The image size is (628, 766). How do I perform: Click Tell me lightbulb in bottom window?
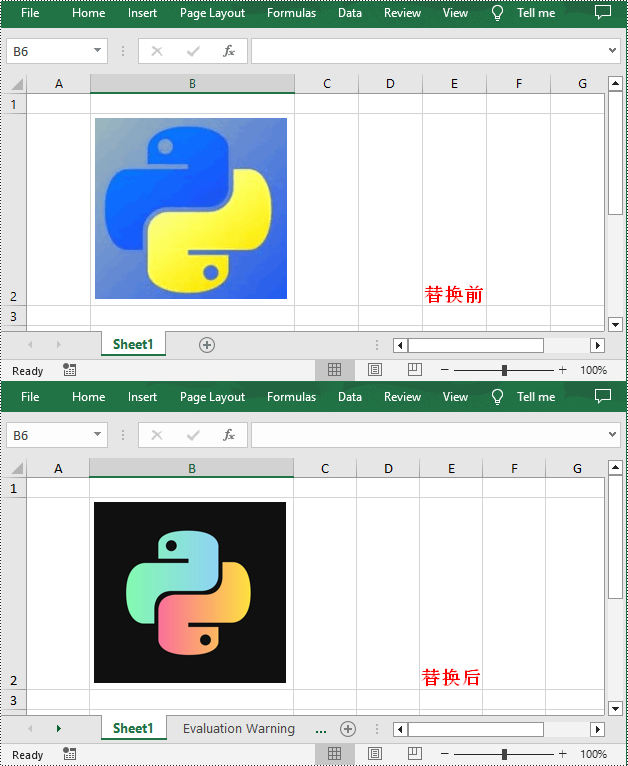pos(497,397)
